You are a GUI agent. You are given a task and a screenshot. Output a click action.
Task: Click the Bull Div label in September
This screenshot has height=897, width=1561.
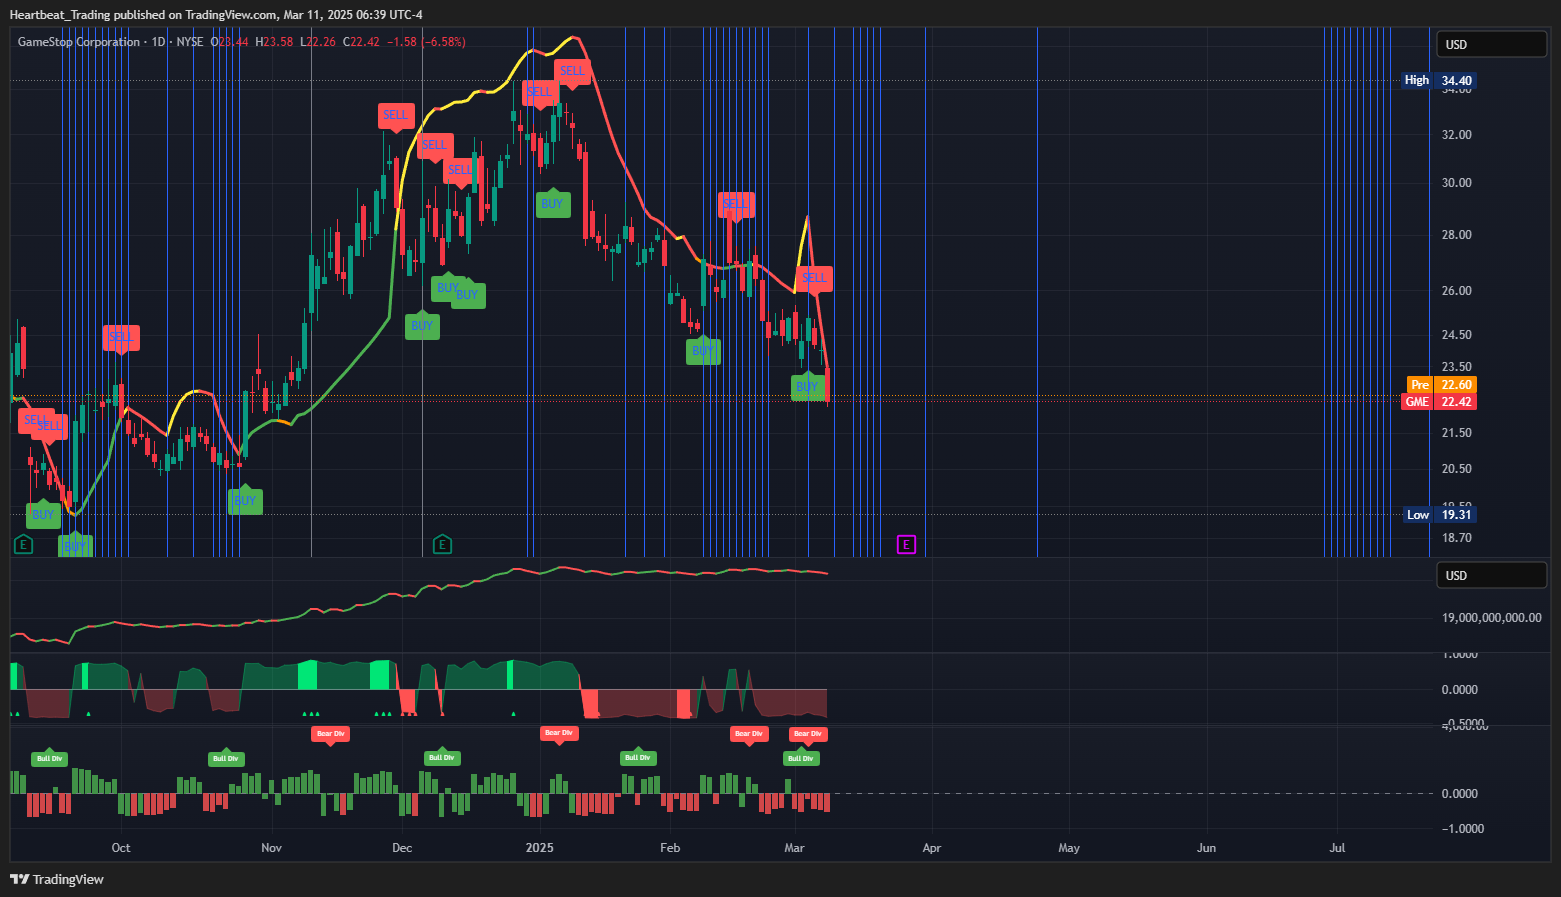click(49, 758)
